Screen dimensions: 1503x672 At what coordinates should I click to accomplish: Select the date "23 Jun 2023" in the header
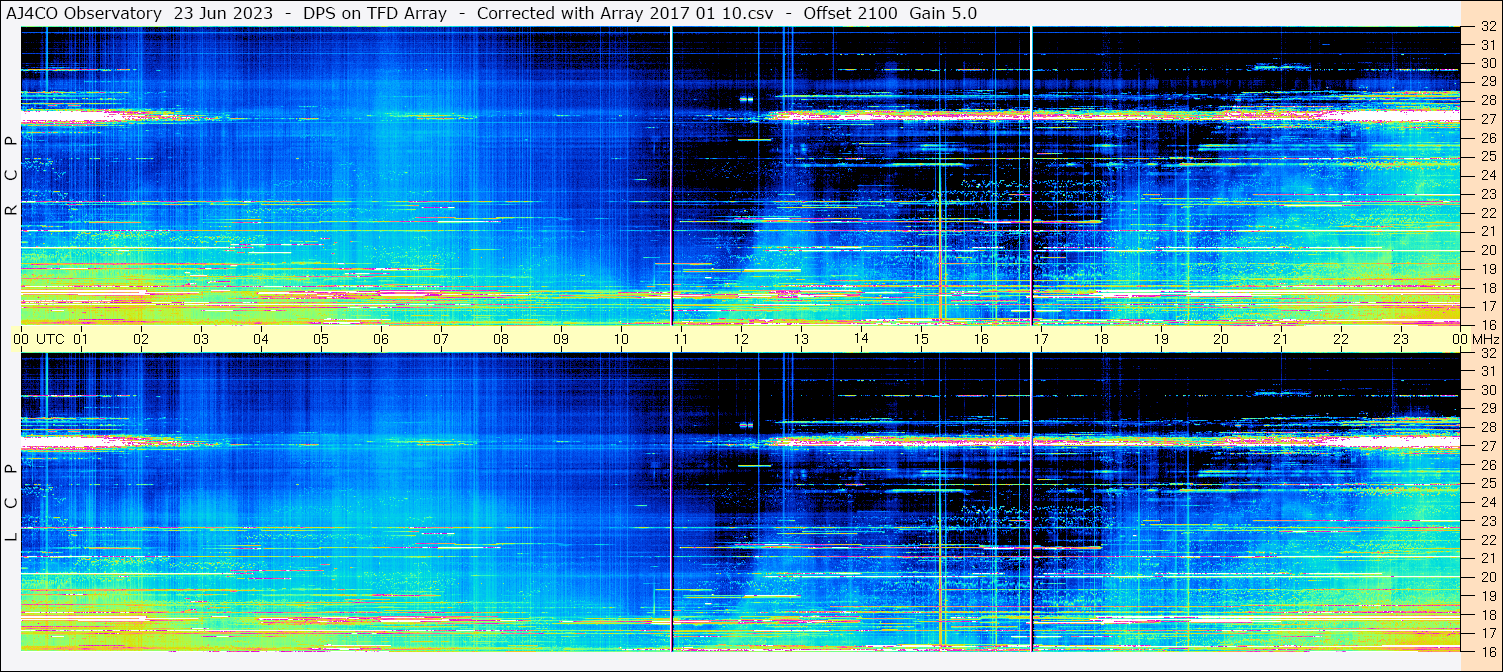[x=222, y=13]
